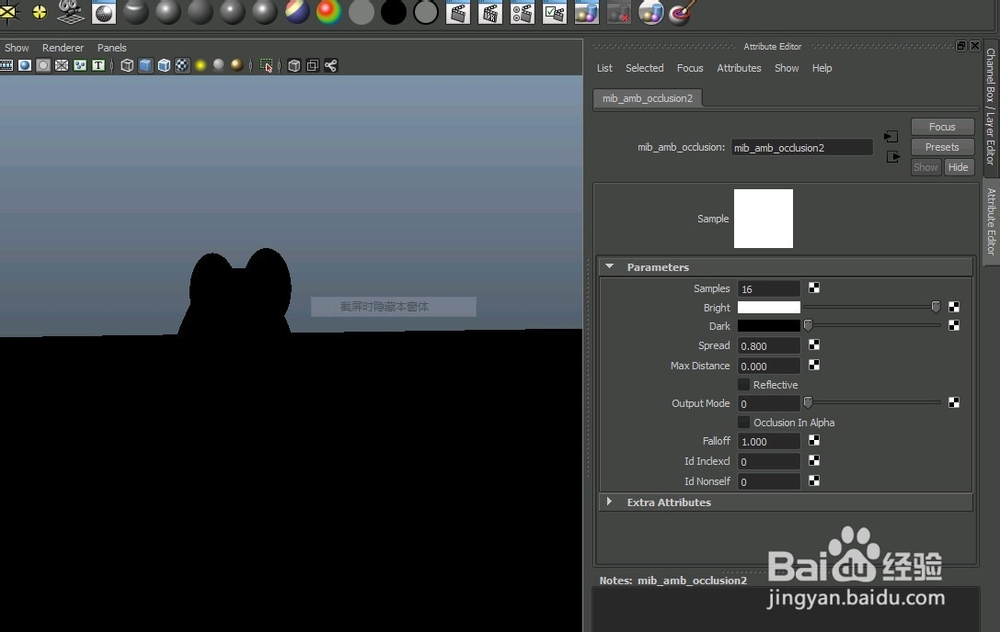Click the camera-on-grid shelf icon
The width and height of the screenshot is (1000, 632).
pyautogui.click(x=70, y=11)
